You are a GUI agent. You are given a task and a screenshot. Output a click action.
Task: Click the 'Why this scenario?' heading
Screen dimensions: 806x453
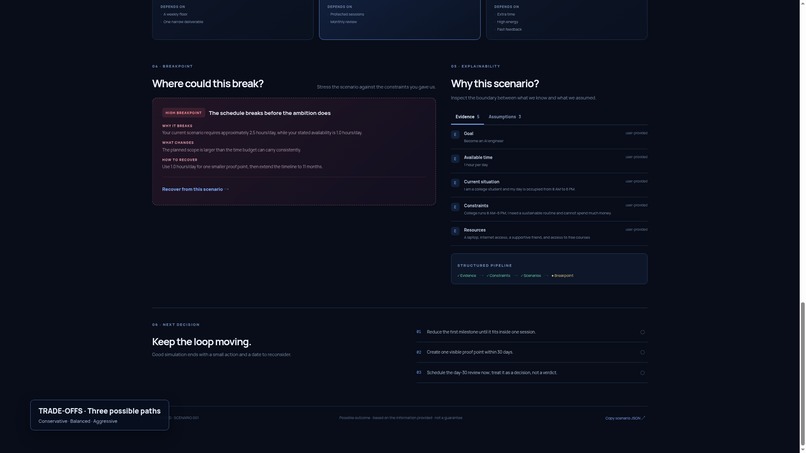click(494, 84)
